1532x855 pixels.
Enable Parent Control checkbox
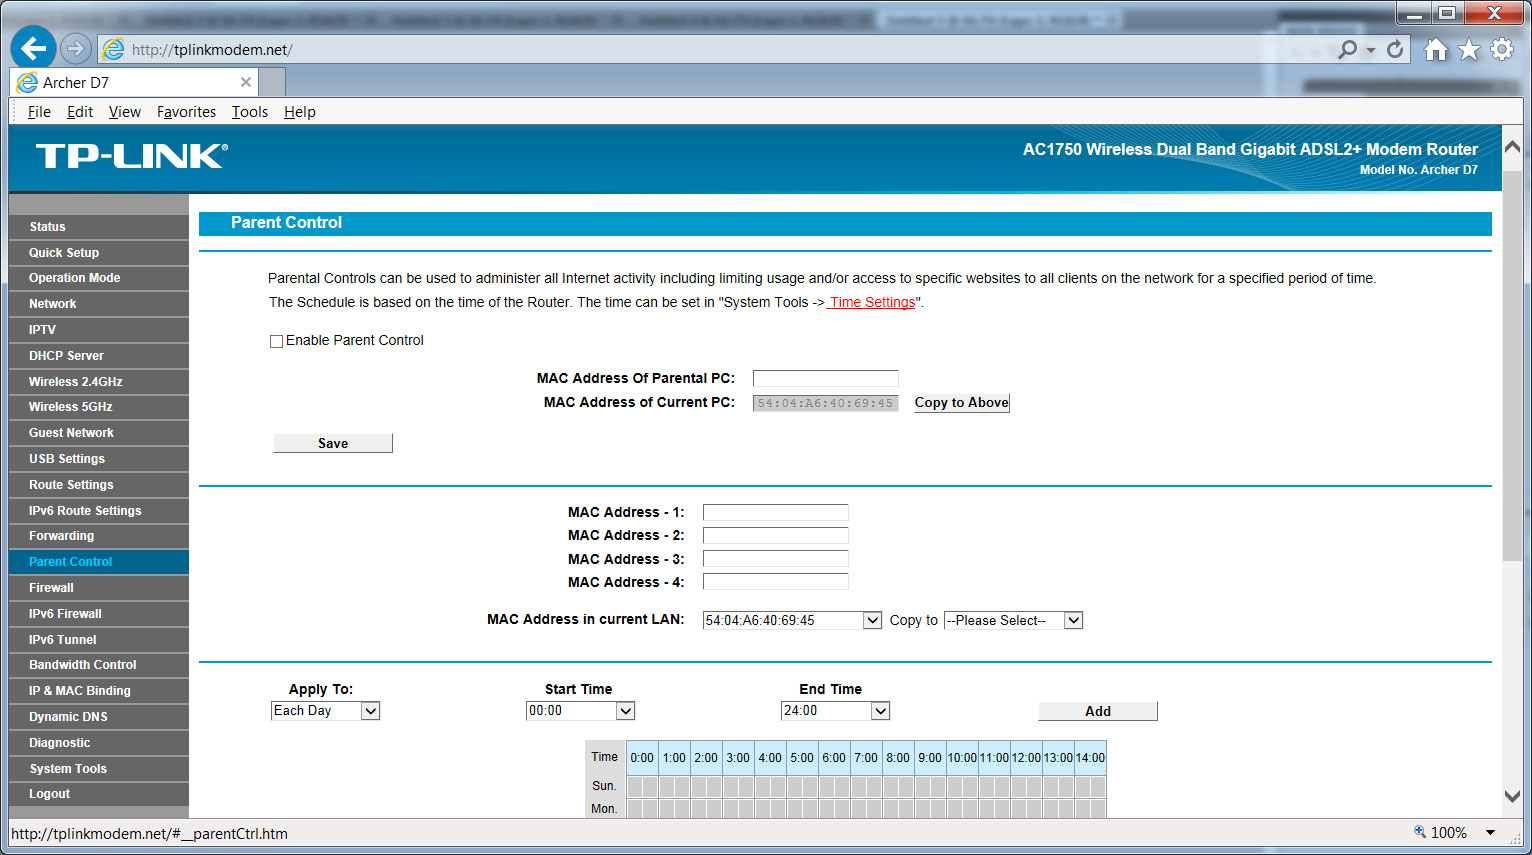[276, 341]
